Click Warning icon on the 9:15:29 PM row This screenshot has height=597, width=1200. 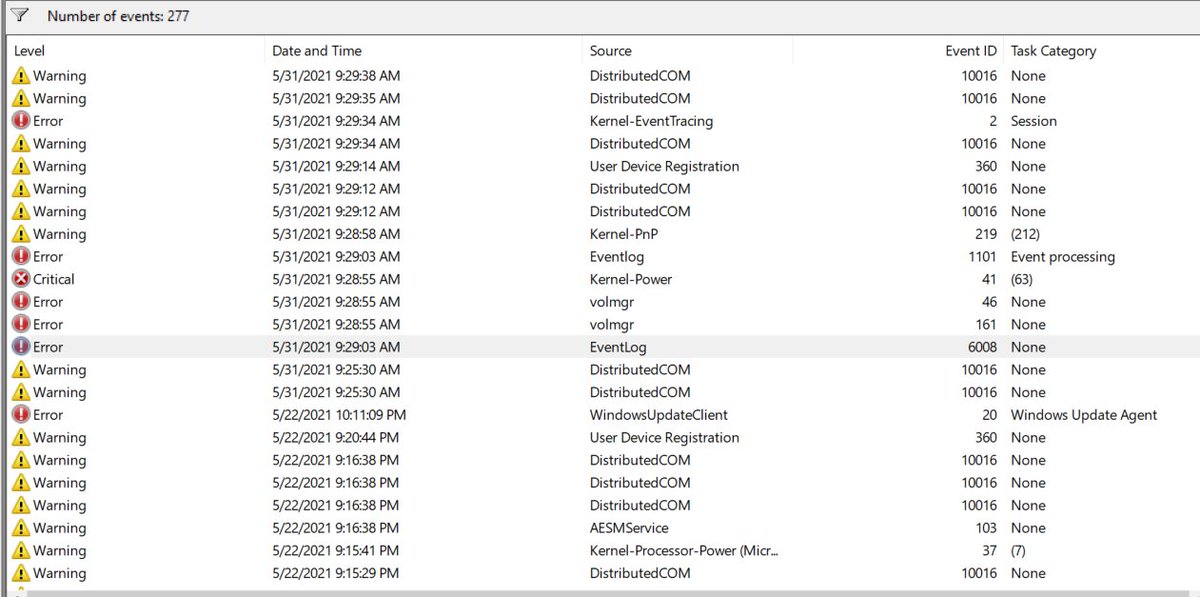pyautogui.click(x=21, y=573)
